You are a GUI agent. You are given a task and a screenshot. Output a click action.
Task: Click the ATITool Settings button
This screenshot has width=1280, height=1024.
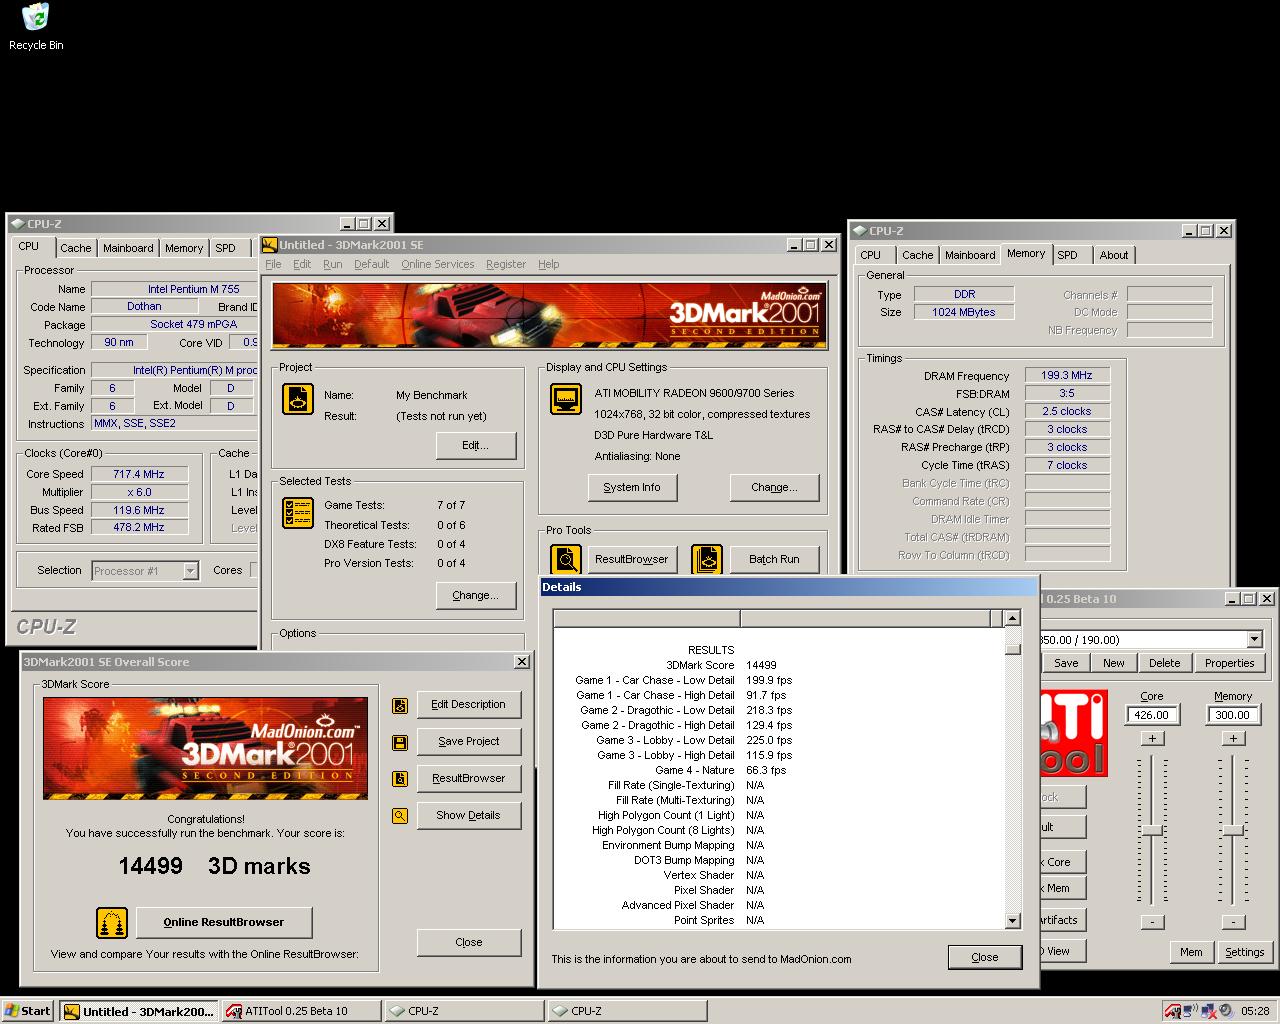point(1245,952)
